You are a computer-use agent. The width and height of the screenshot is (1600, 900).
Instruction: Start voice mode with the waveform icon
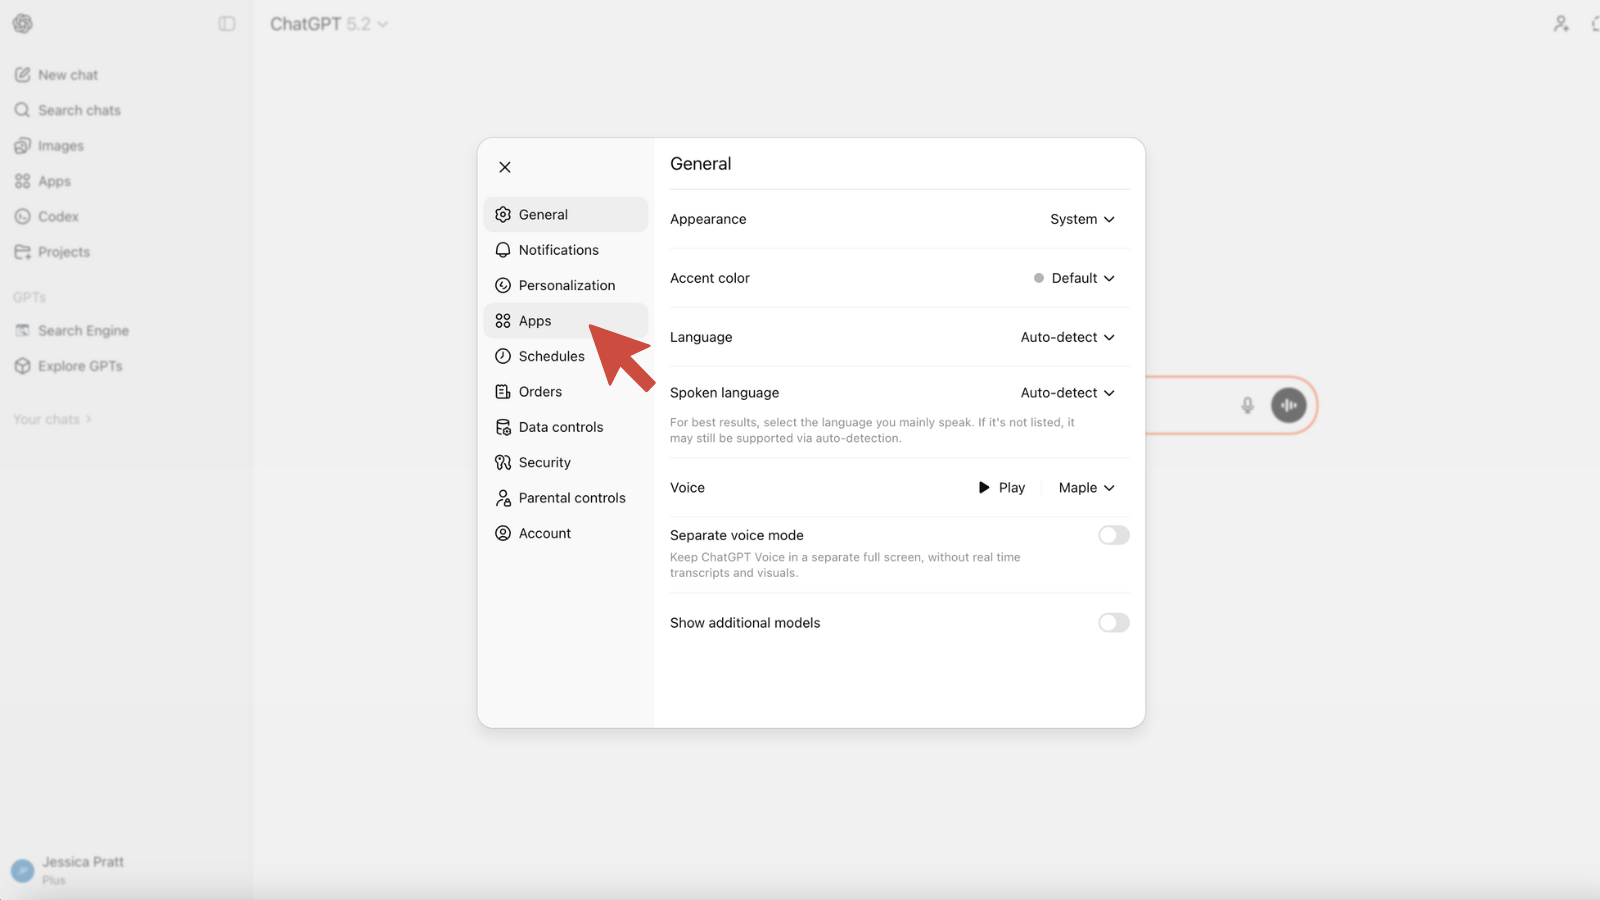1288,405
